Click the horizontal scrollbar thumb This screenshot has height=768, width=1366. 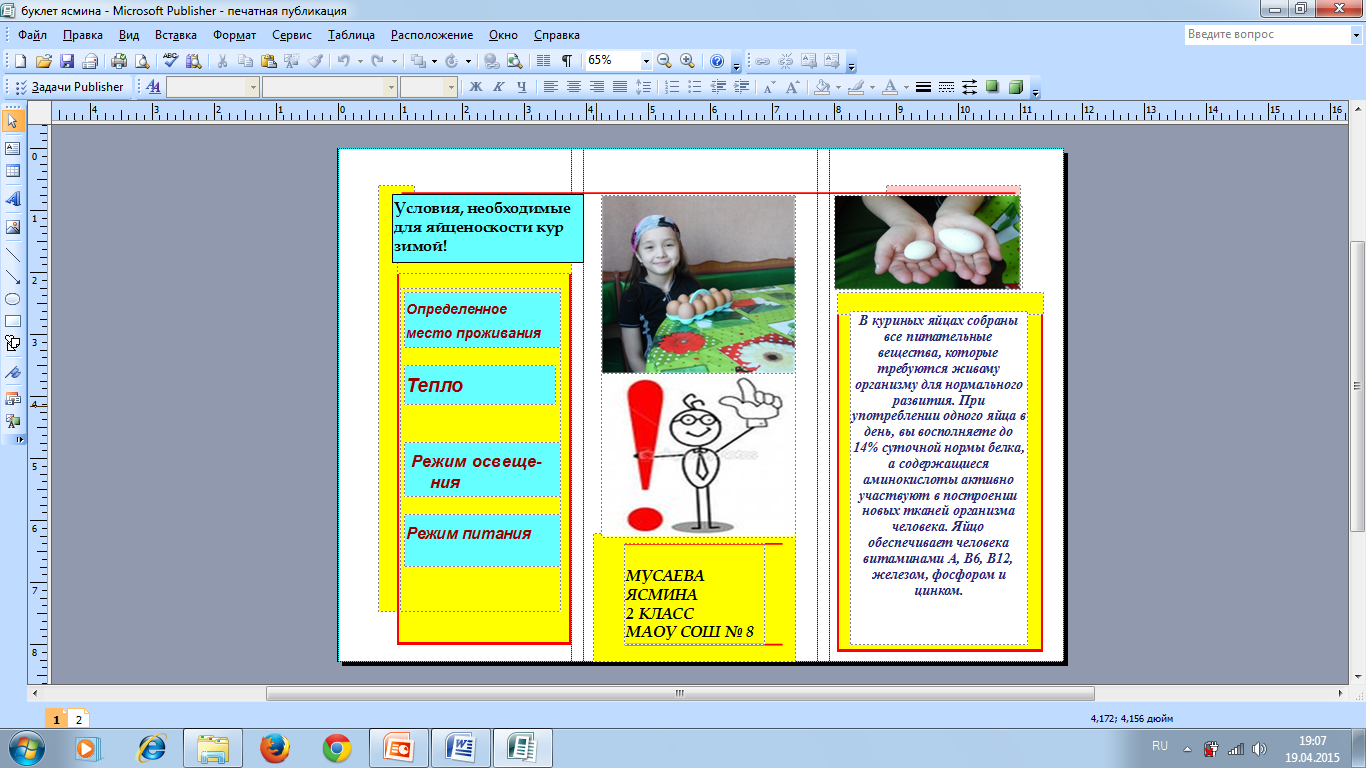point(680,693)
